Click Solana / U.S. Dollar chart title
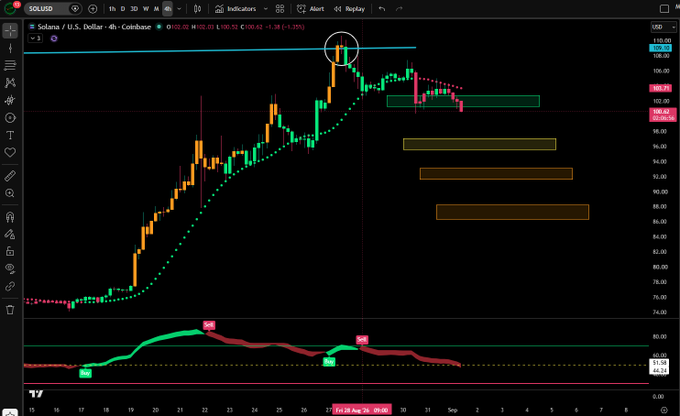Viewport: 680px width, 416px height. (x=94, y=27)
